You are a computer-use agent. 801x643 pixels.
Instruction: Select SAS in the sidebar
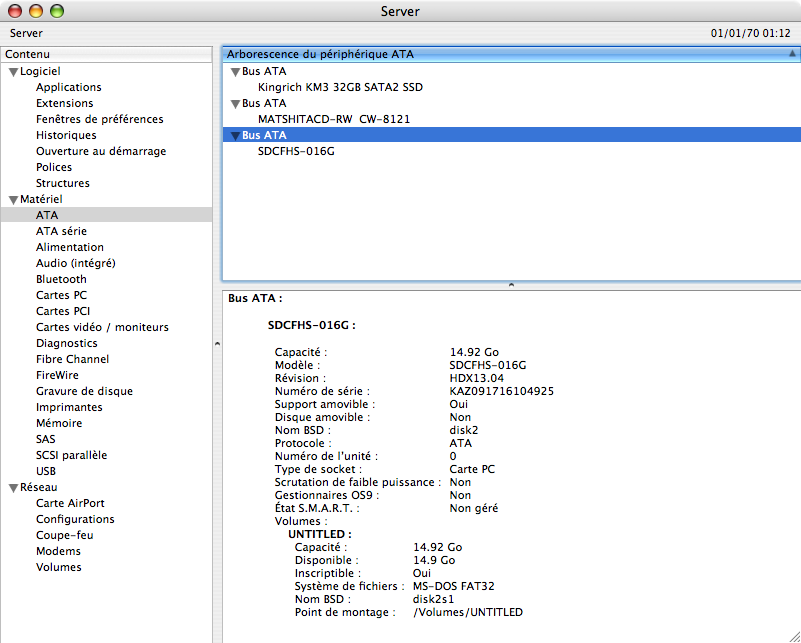coord(45,439)
